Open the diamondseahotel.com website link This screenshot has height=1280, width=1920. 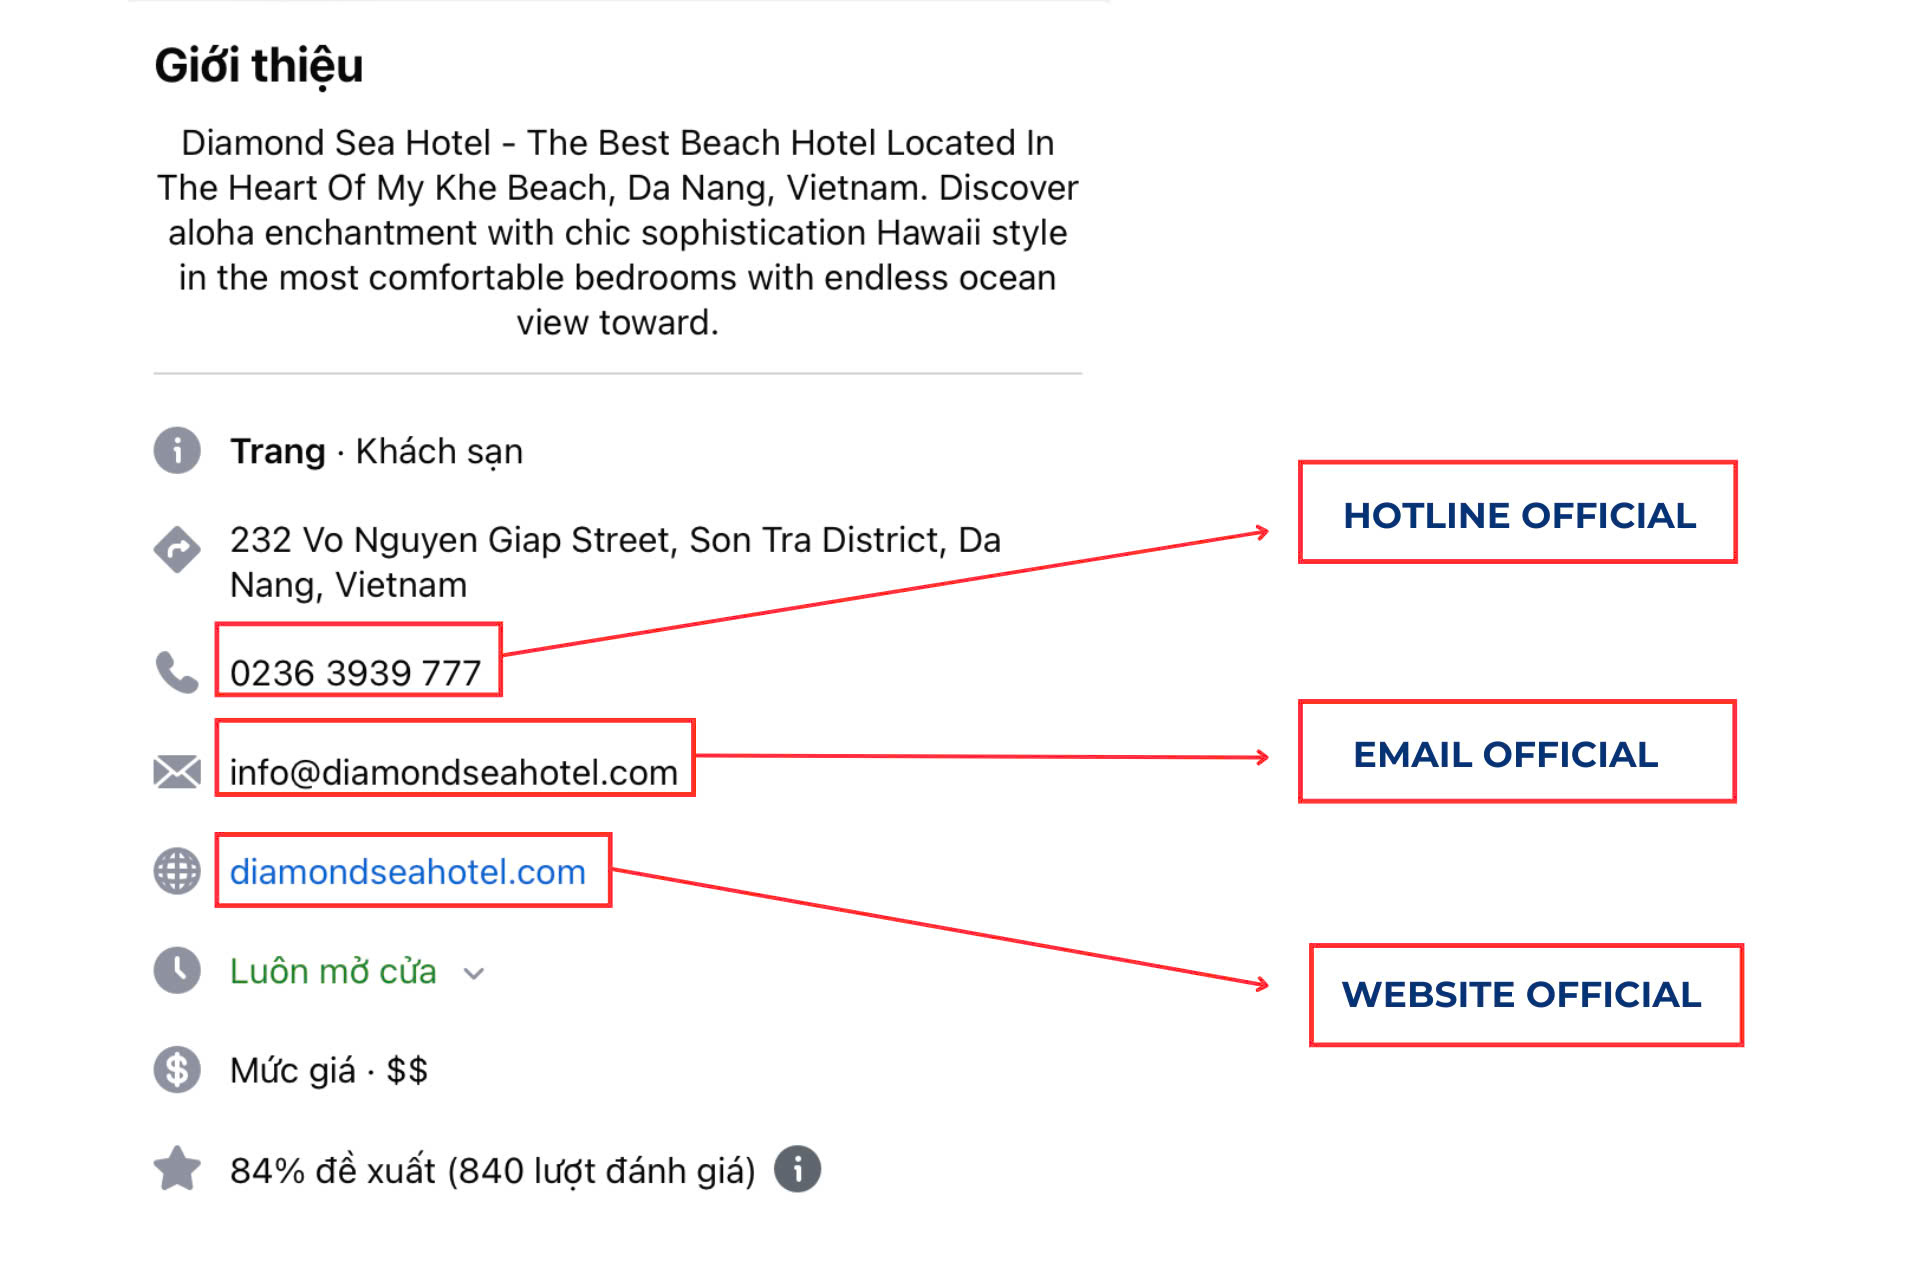[407, 872]
